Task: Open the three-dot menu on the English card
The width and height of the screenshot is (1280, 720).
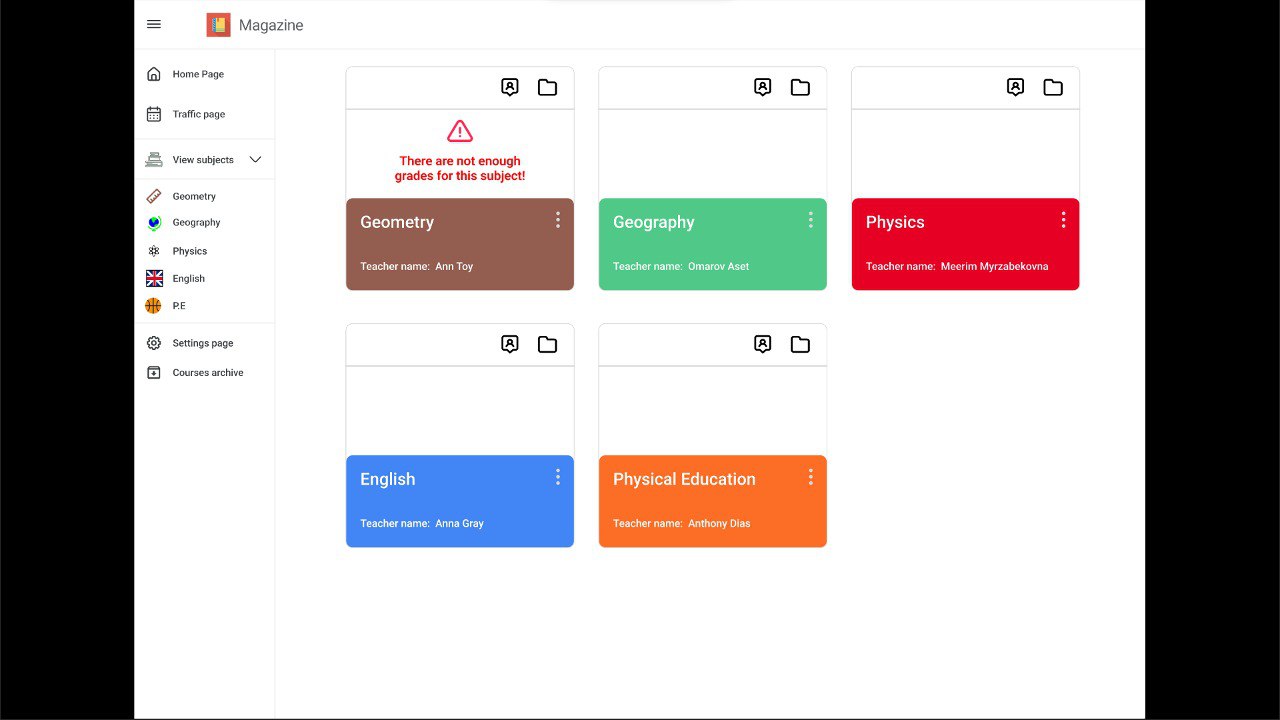Action: 558,477
